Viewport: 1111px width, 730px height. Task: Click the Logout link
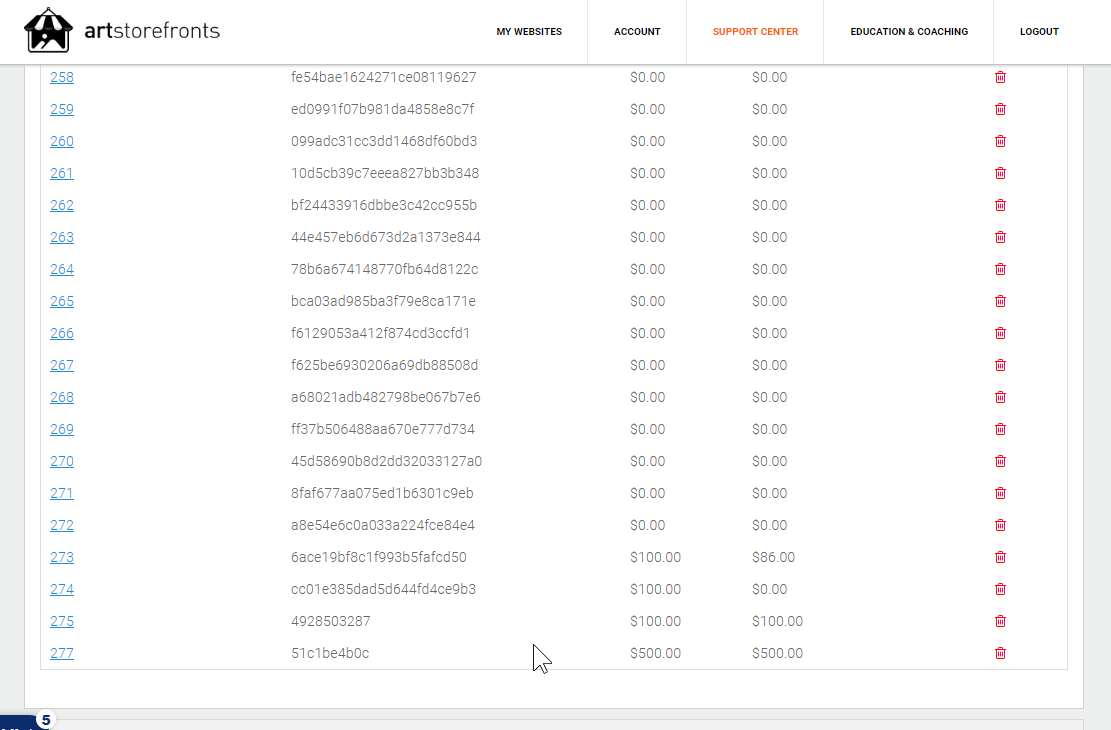pyautogui.click(x=1039, y=32)
